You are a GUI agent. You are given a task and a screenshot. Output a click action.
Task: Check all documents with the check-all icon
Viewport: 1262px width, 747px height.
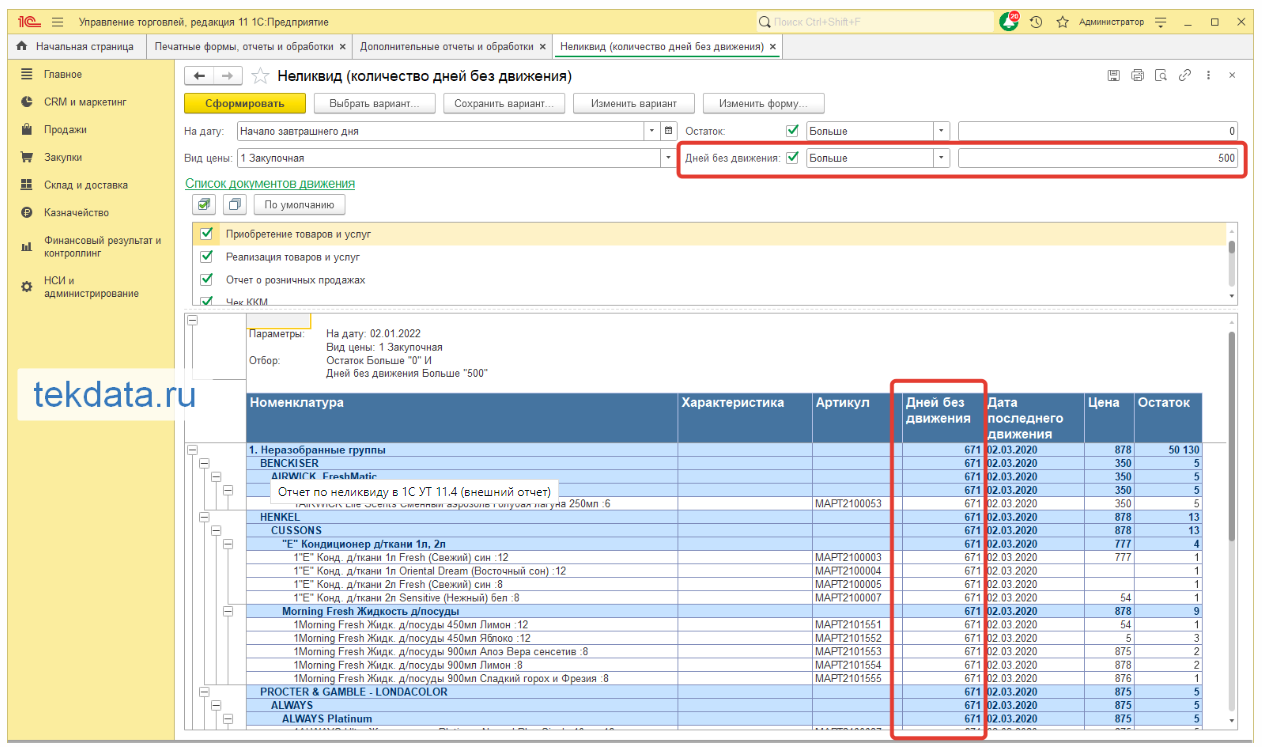[204, 204]
